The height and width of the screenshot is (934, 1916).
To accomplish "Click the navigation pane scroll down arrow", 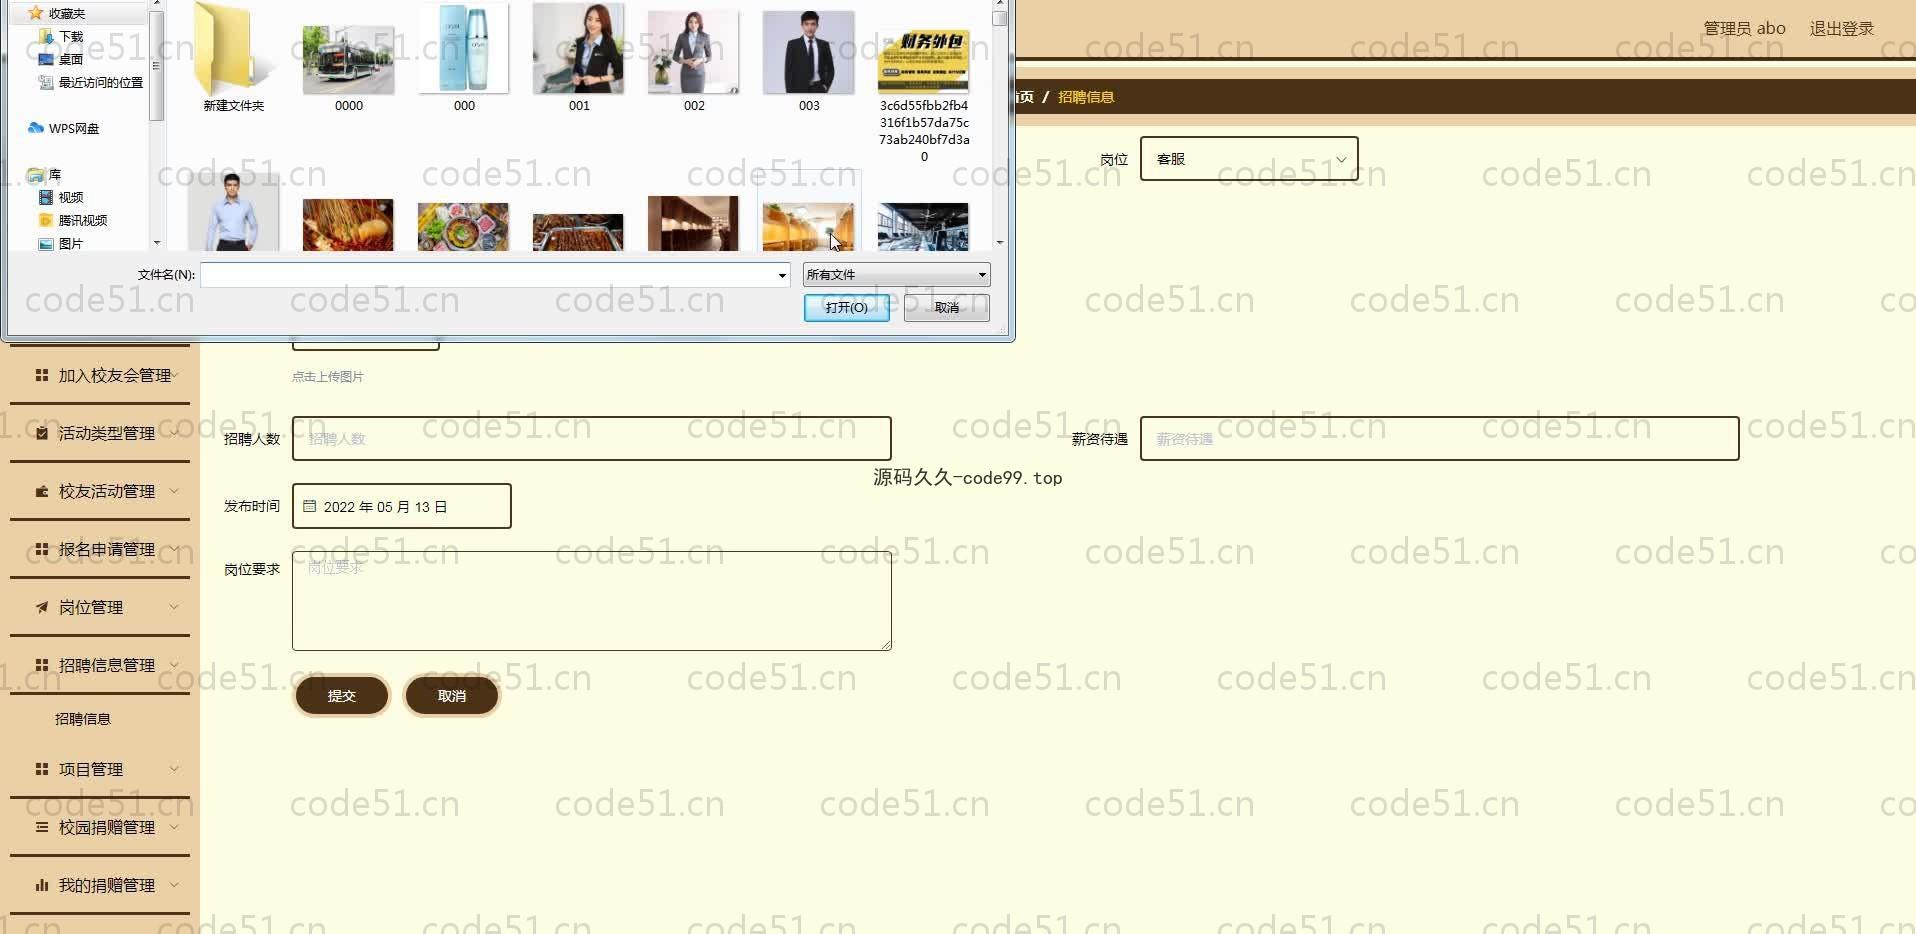I will pos(156,242).
